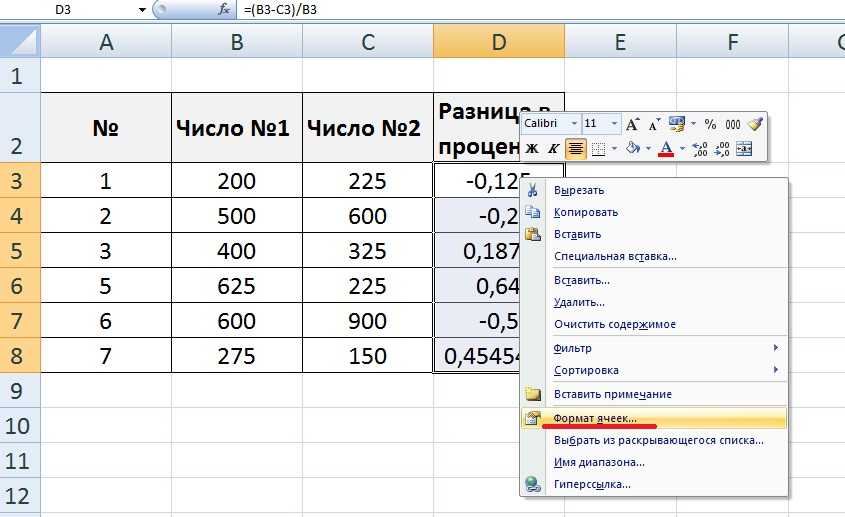Select column C header
The height and width of the screenshot is (517, 845).
[x=368, y=42]
